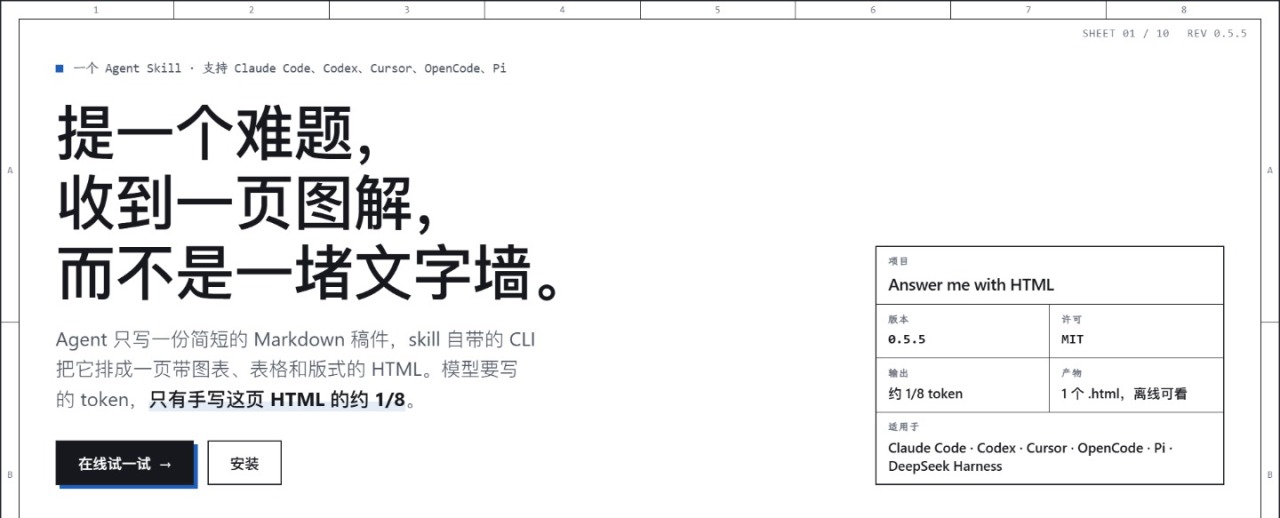Viewport: 1280px width, 518px height.
Task: Click the 输出 field label
Action: [x=898, y=373]
